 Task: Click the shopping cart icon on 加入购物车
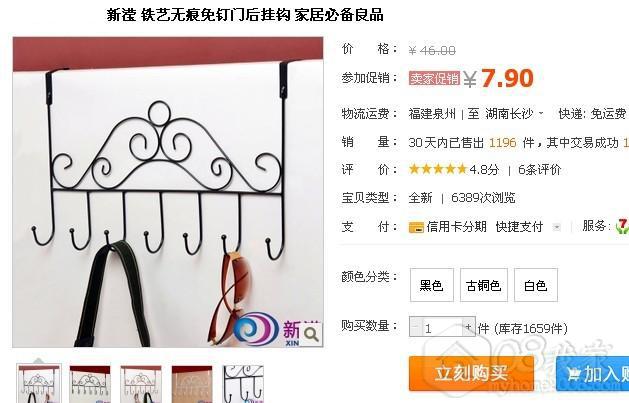tap(574, 375)
